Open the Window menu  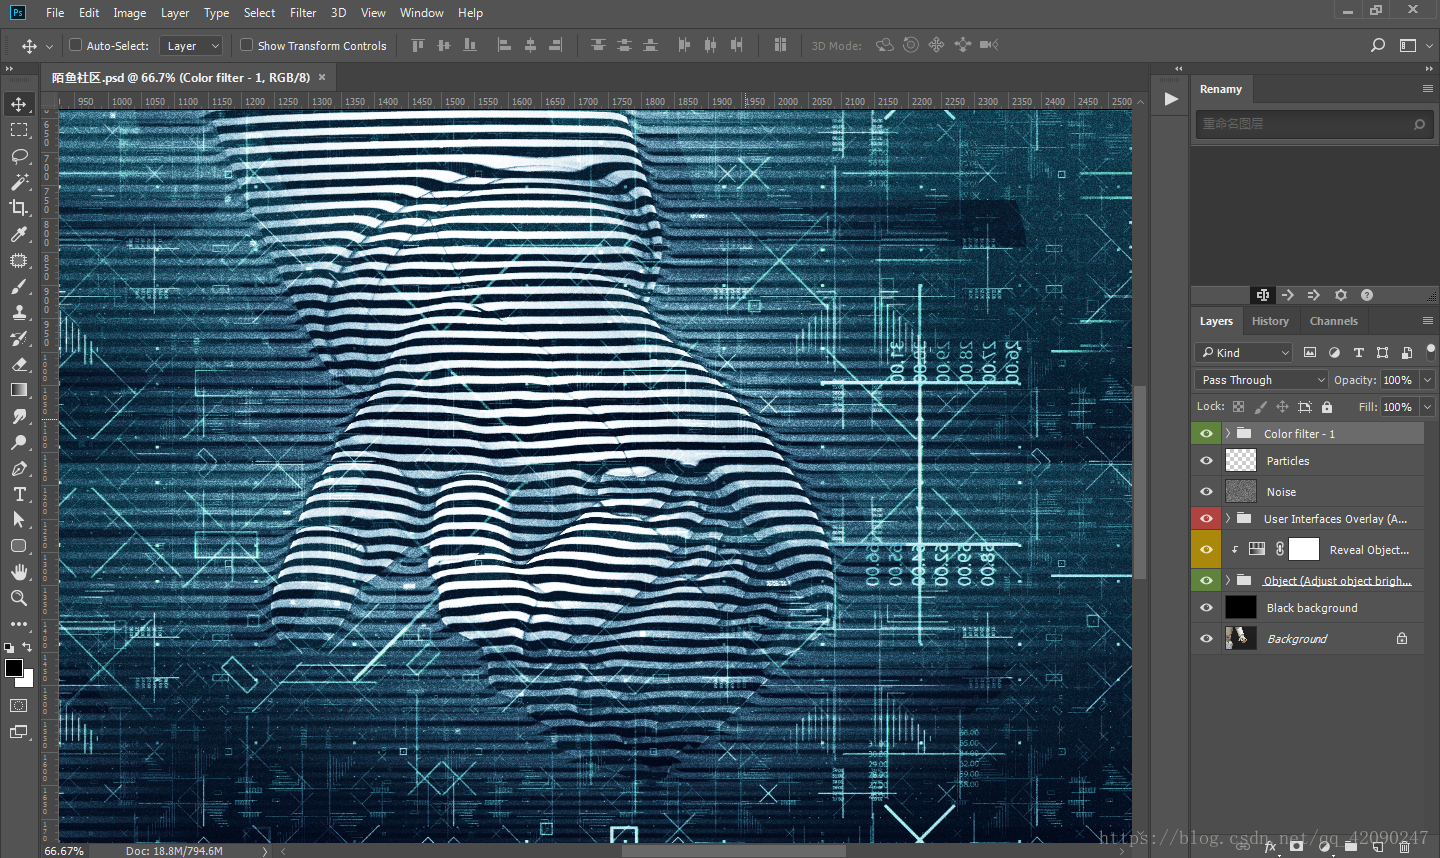coord(422,13)
